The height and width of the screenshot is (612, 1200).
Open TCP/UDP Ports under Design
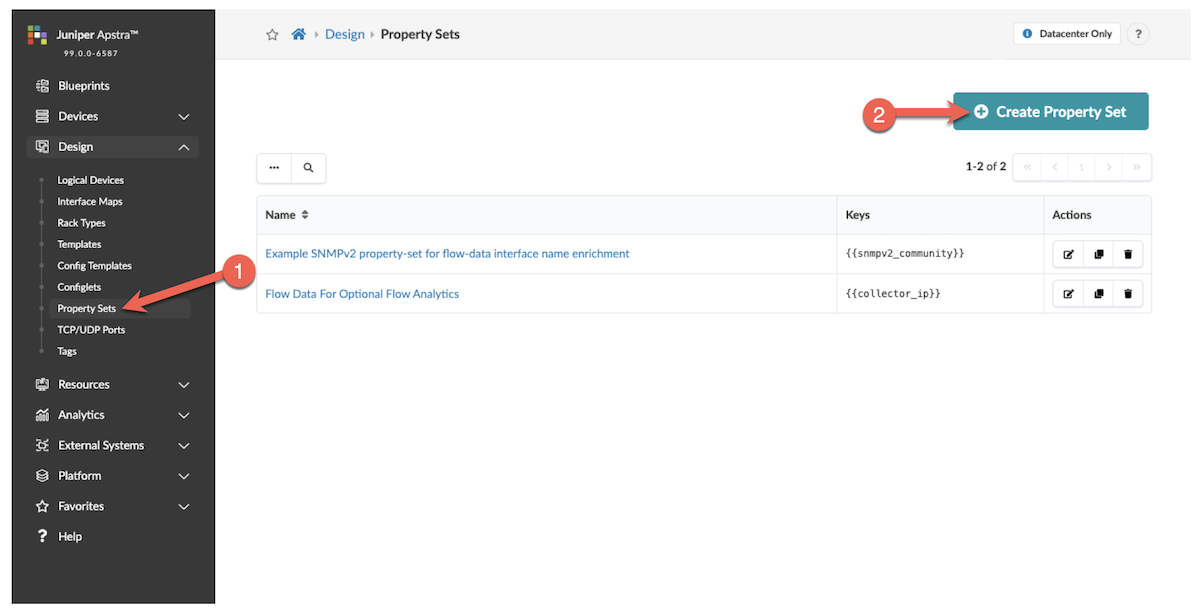coord(91,330)
